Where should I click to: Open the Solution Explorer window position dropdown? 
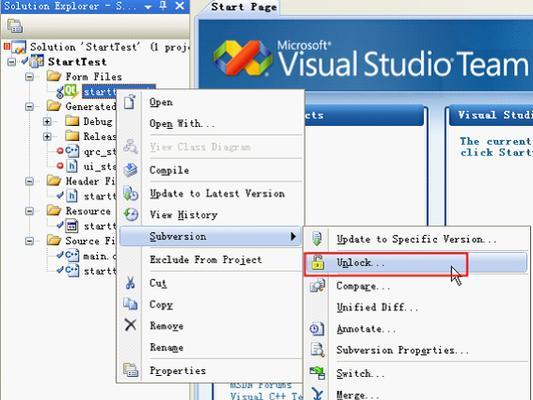[148, 6]
